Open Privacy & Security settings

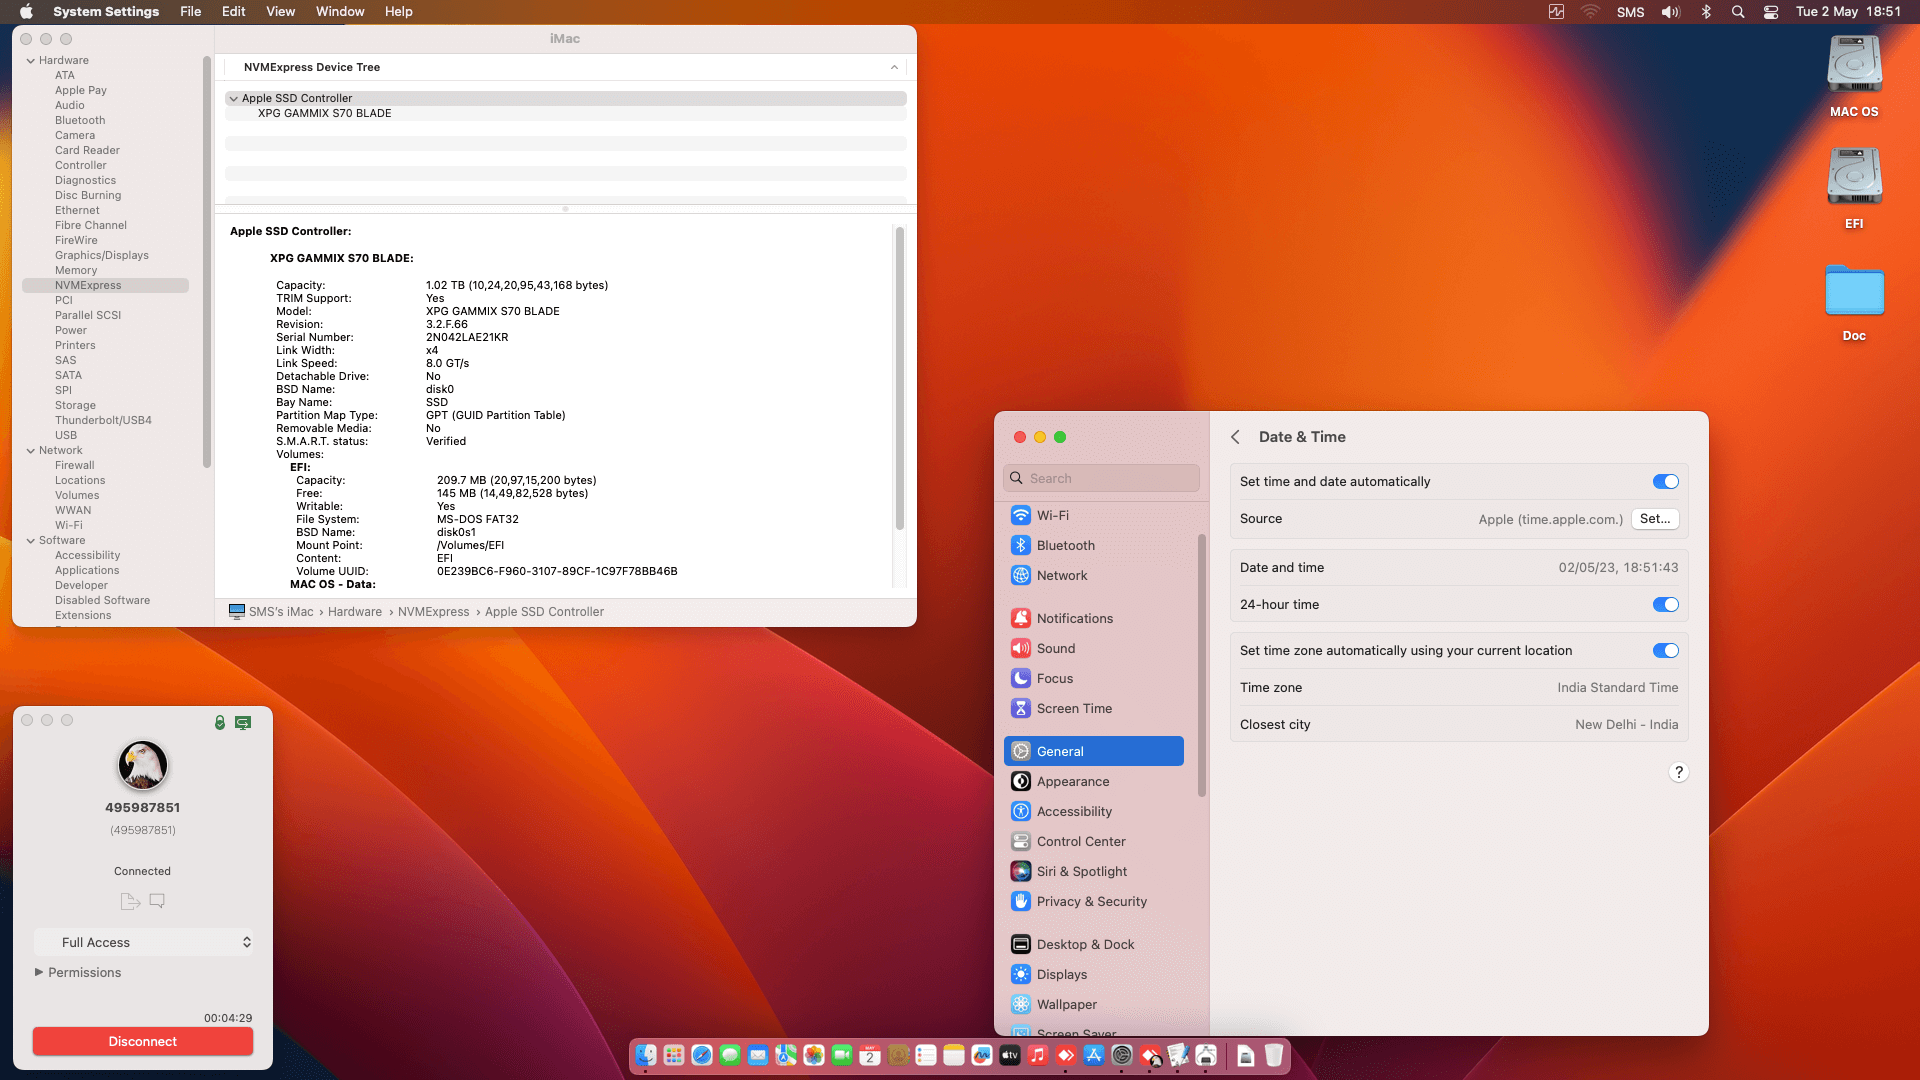(1094, 902)
